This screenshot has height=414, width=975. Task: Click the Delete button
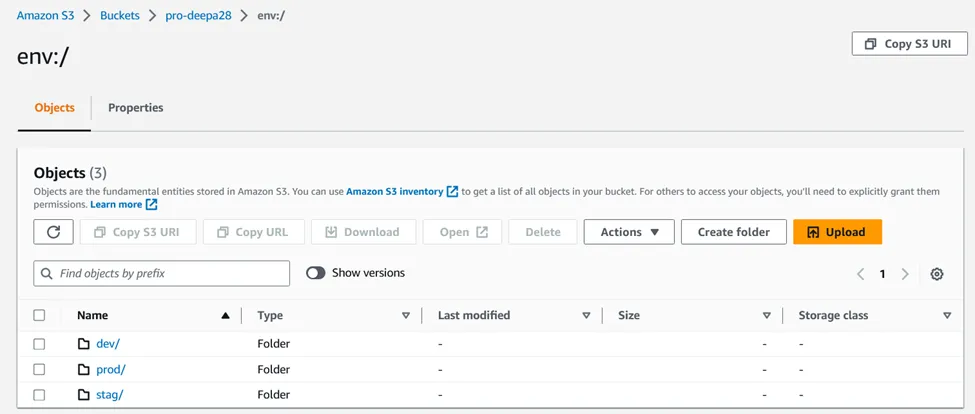[543, 232]
